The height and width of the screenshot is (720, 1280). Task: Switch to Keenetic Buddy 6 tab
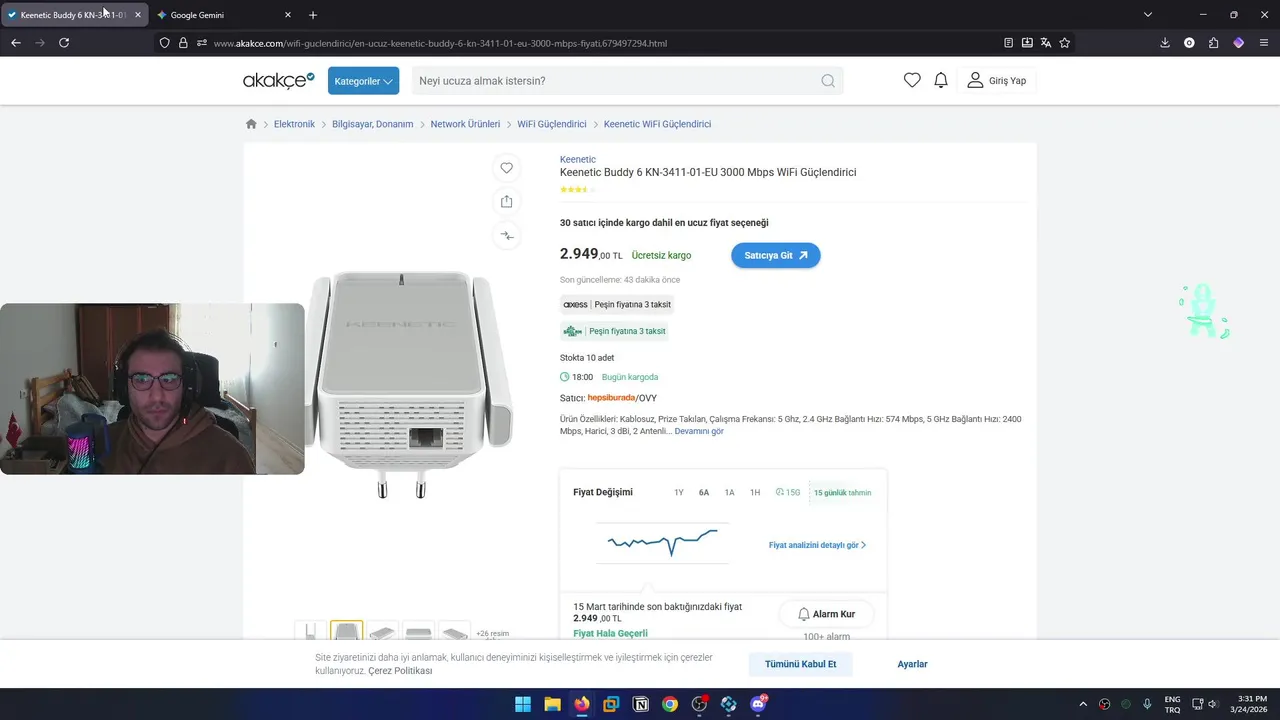click(74, 15)
